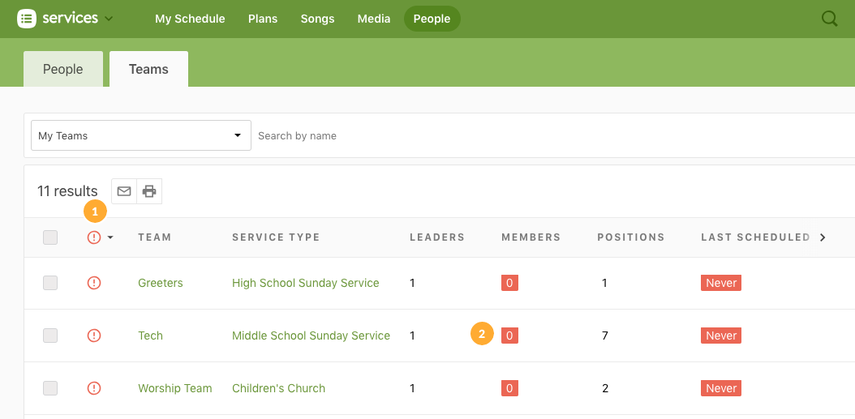Click the Services app logo icon
Viewport: 855px width, 419px height.
(27, 19)
